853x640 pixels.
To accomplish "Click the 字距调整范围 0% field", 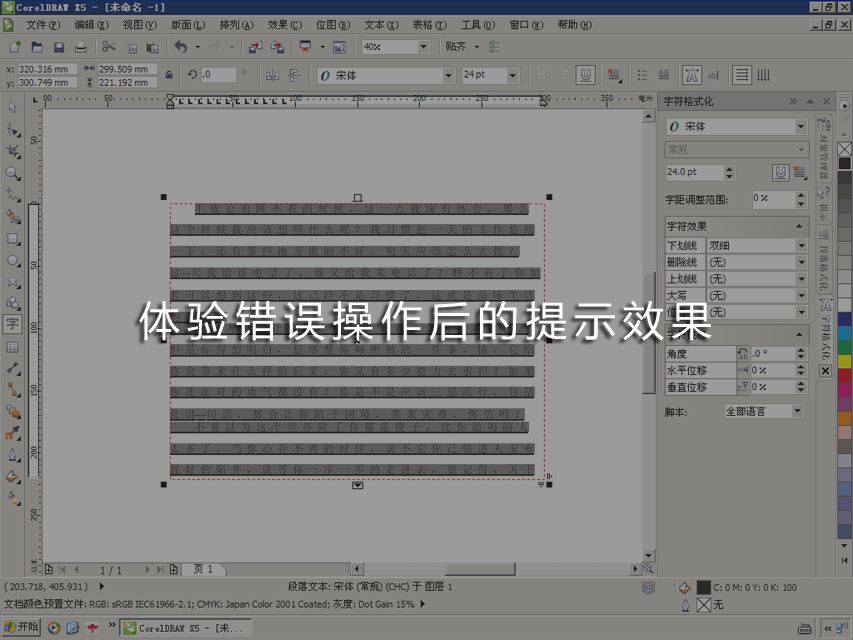I will pyautogui.click(x=773, y=199).
